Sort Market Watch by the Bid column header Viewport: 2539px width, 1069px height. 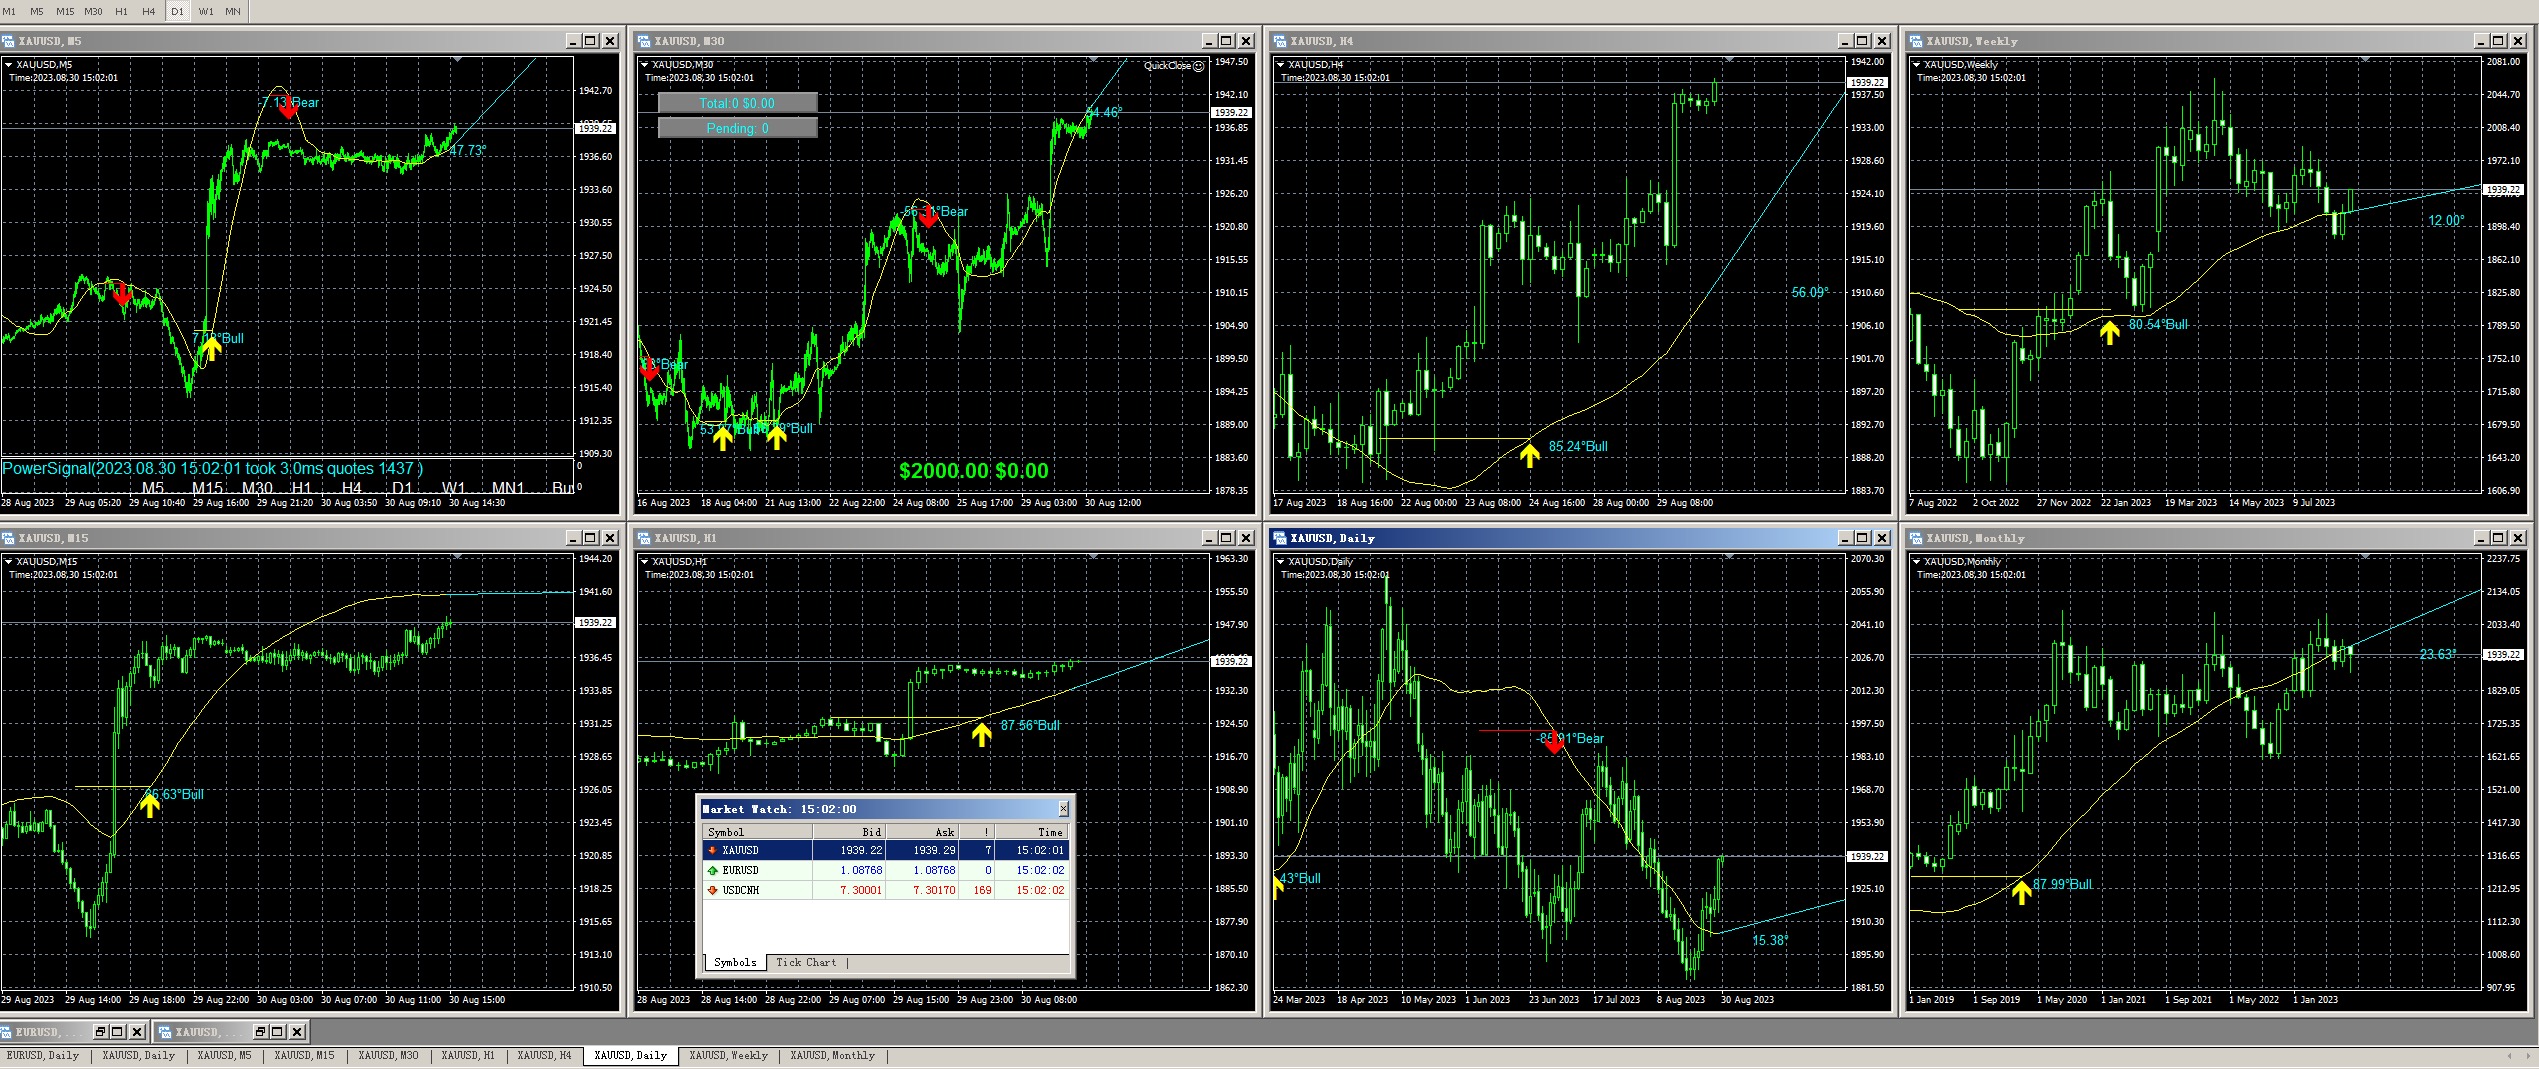click(x=849, y=832)
